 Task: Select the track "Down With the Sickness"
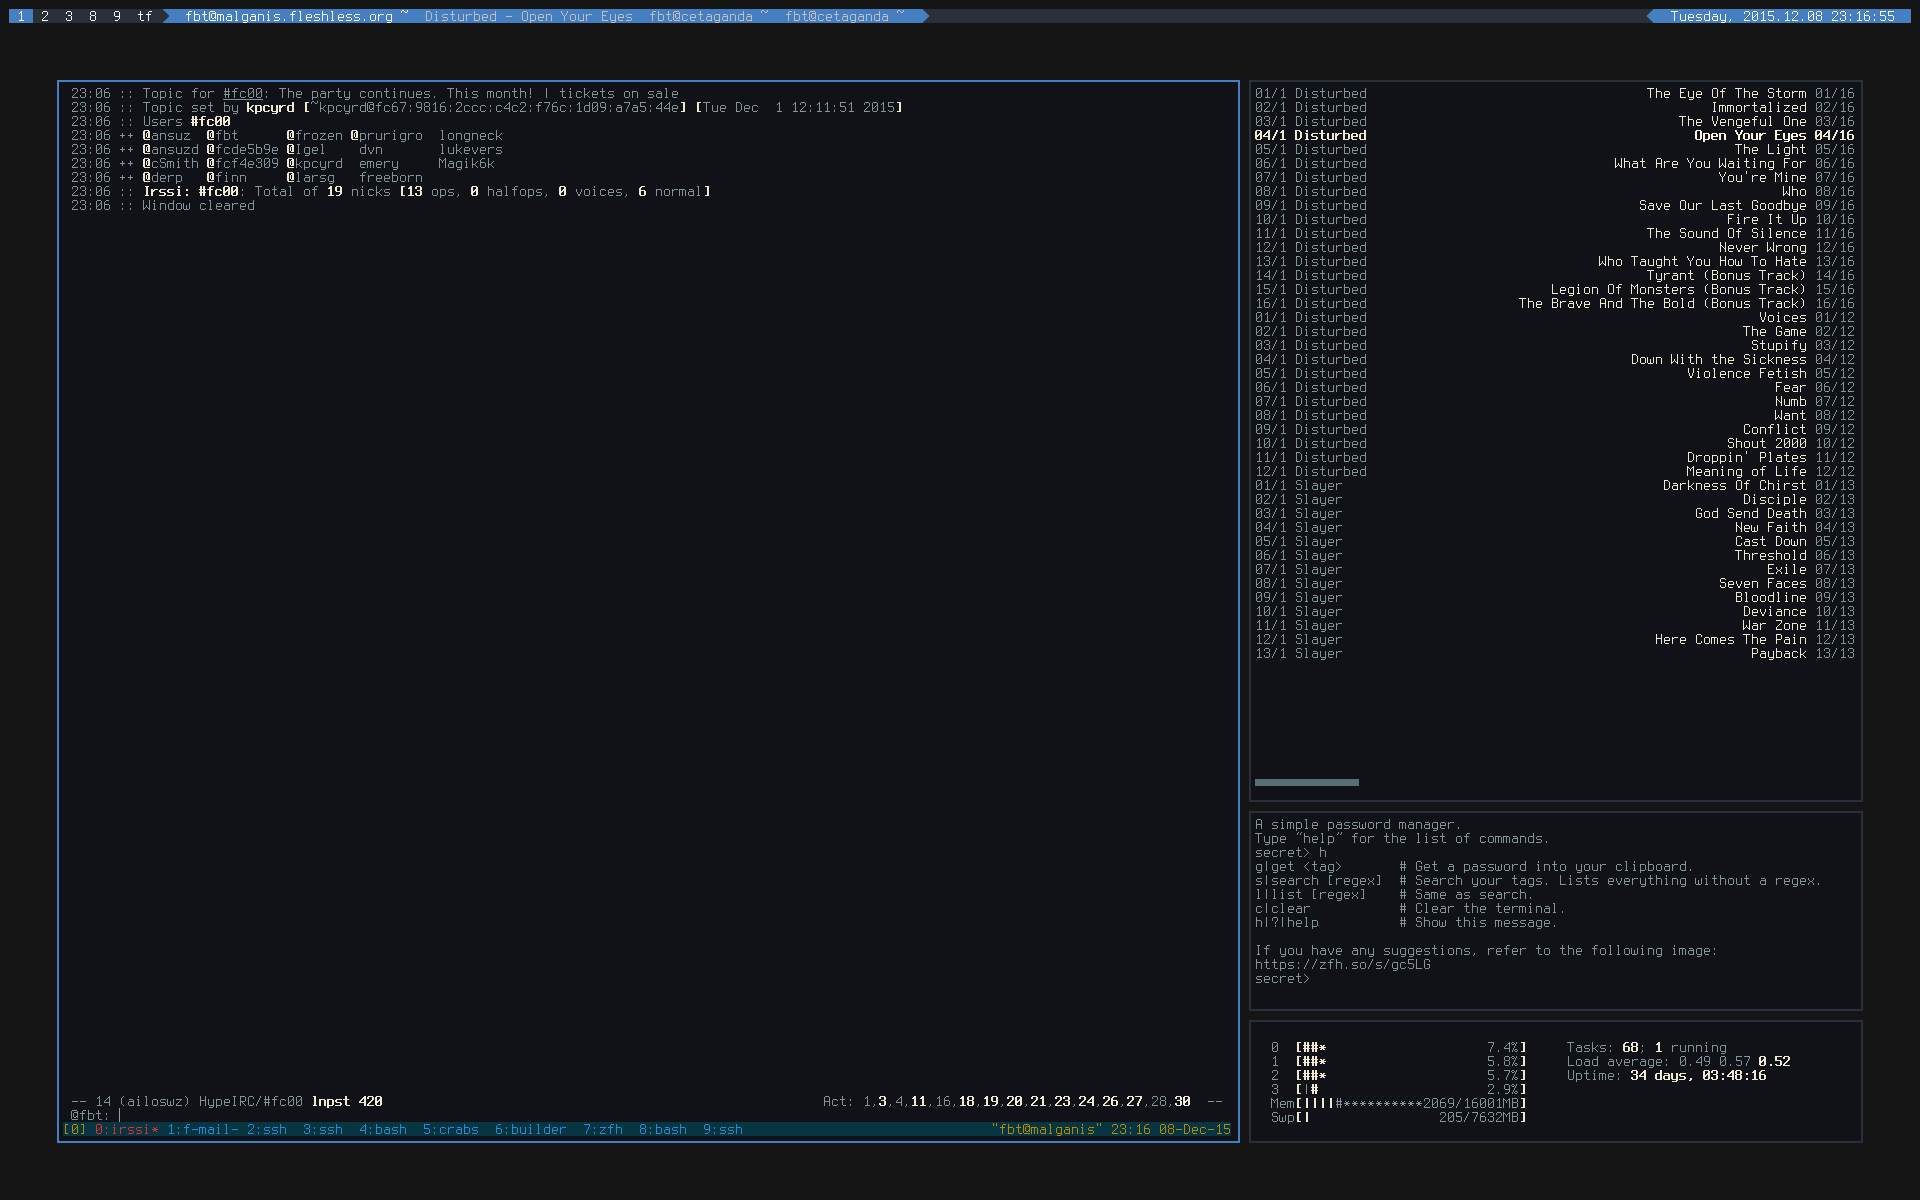coord(1718,359)
